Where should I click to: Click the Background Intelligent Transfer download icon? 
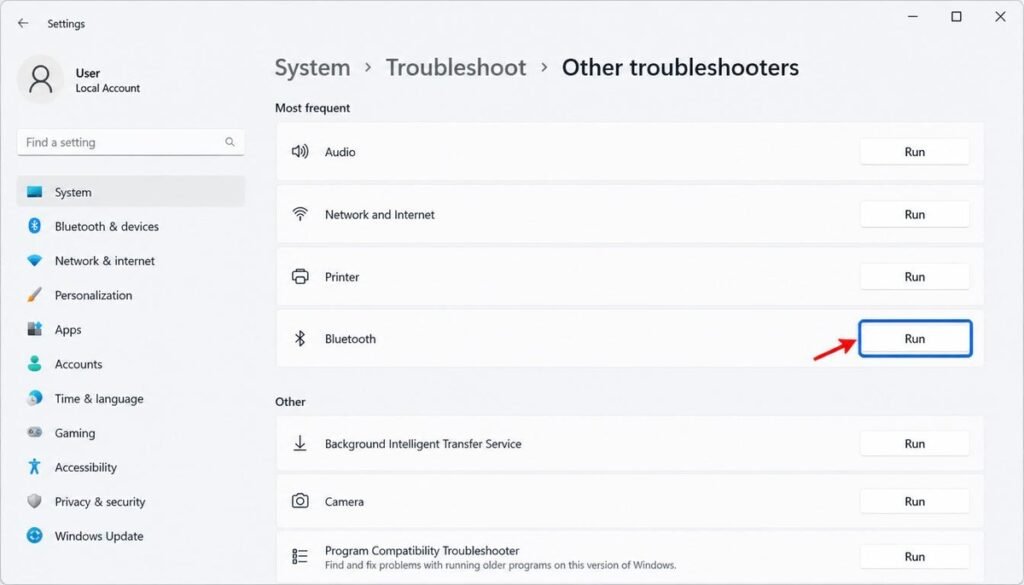click(300, 443)
